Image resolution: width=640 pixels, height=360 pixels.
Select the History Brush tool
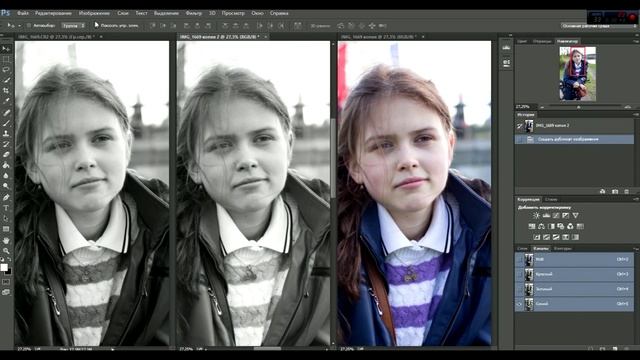6,144
